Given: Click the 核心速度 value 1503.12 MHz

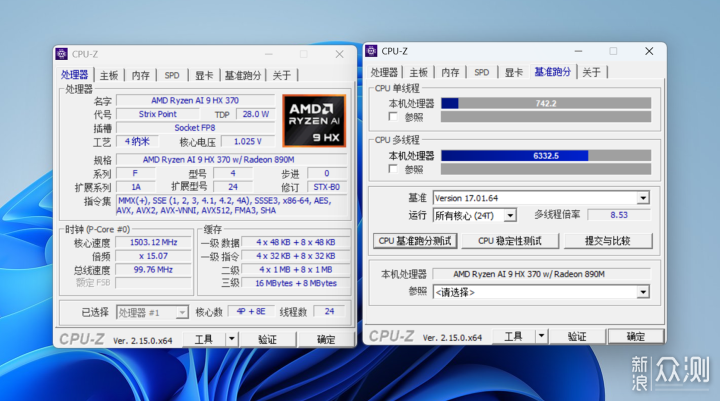Looking at the screenshot, I should click(x=153, y=243).
